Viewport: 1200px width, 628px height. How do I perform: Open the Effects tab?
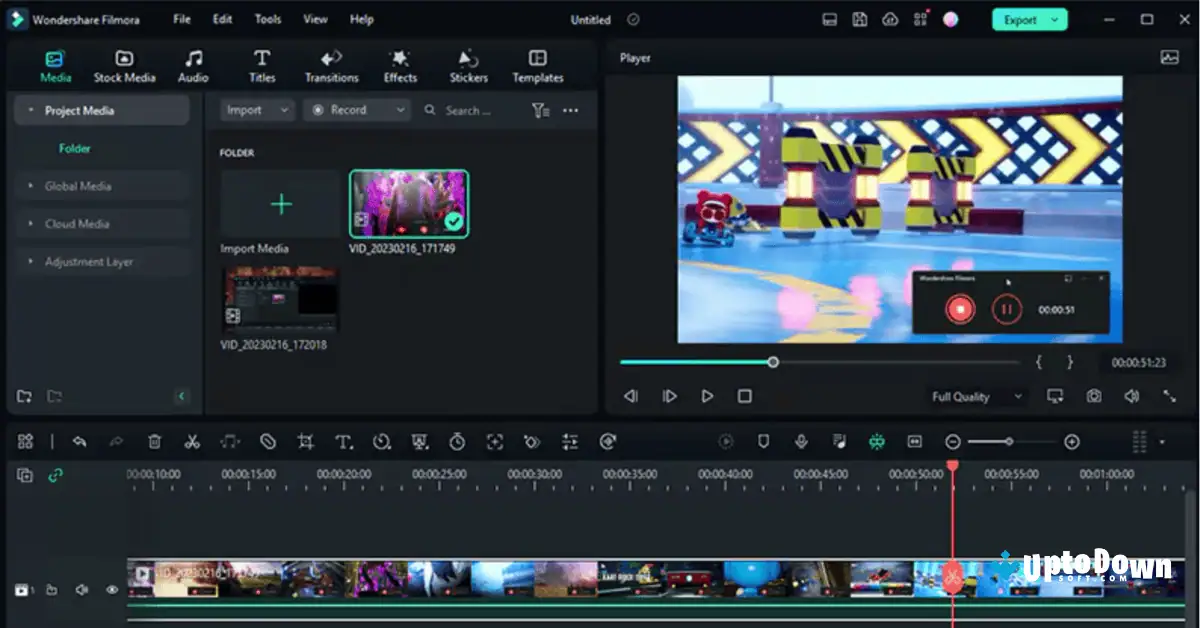399,64
